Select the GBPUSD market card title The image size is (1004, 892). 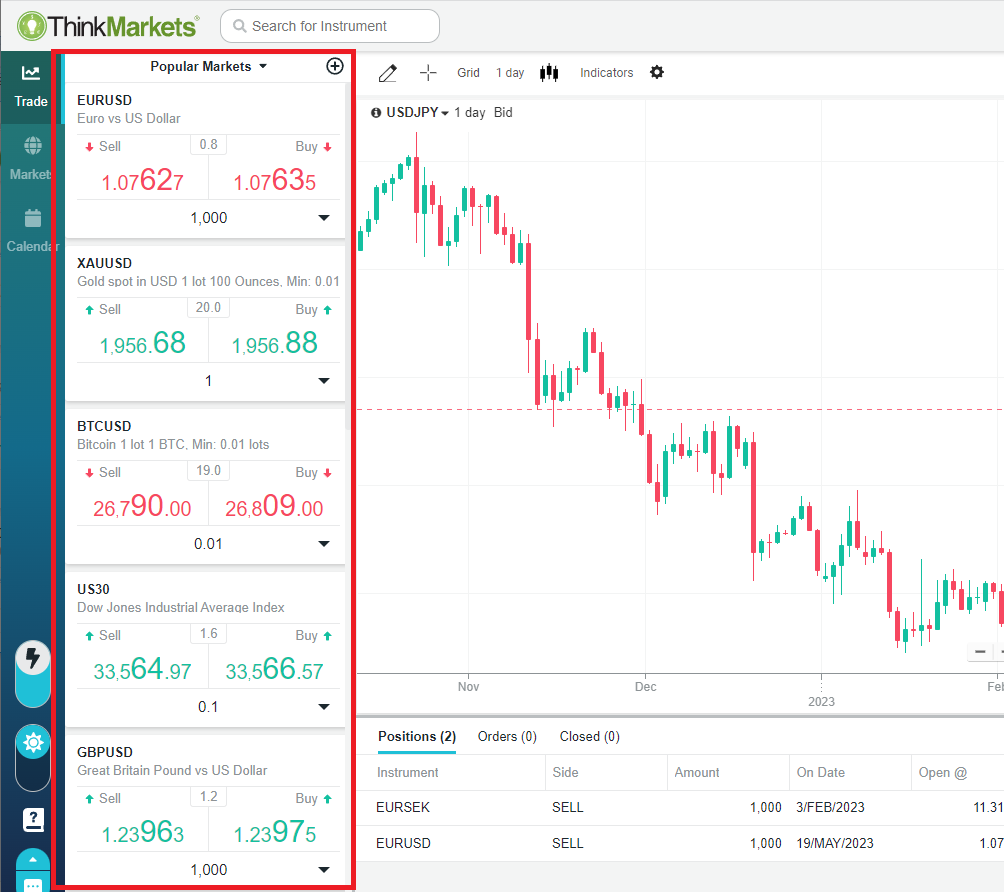(x=105, y=752)
